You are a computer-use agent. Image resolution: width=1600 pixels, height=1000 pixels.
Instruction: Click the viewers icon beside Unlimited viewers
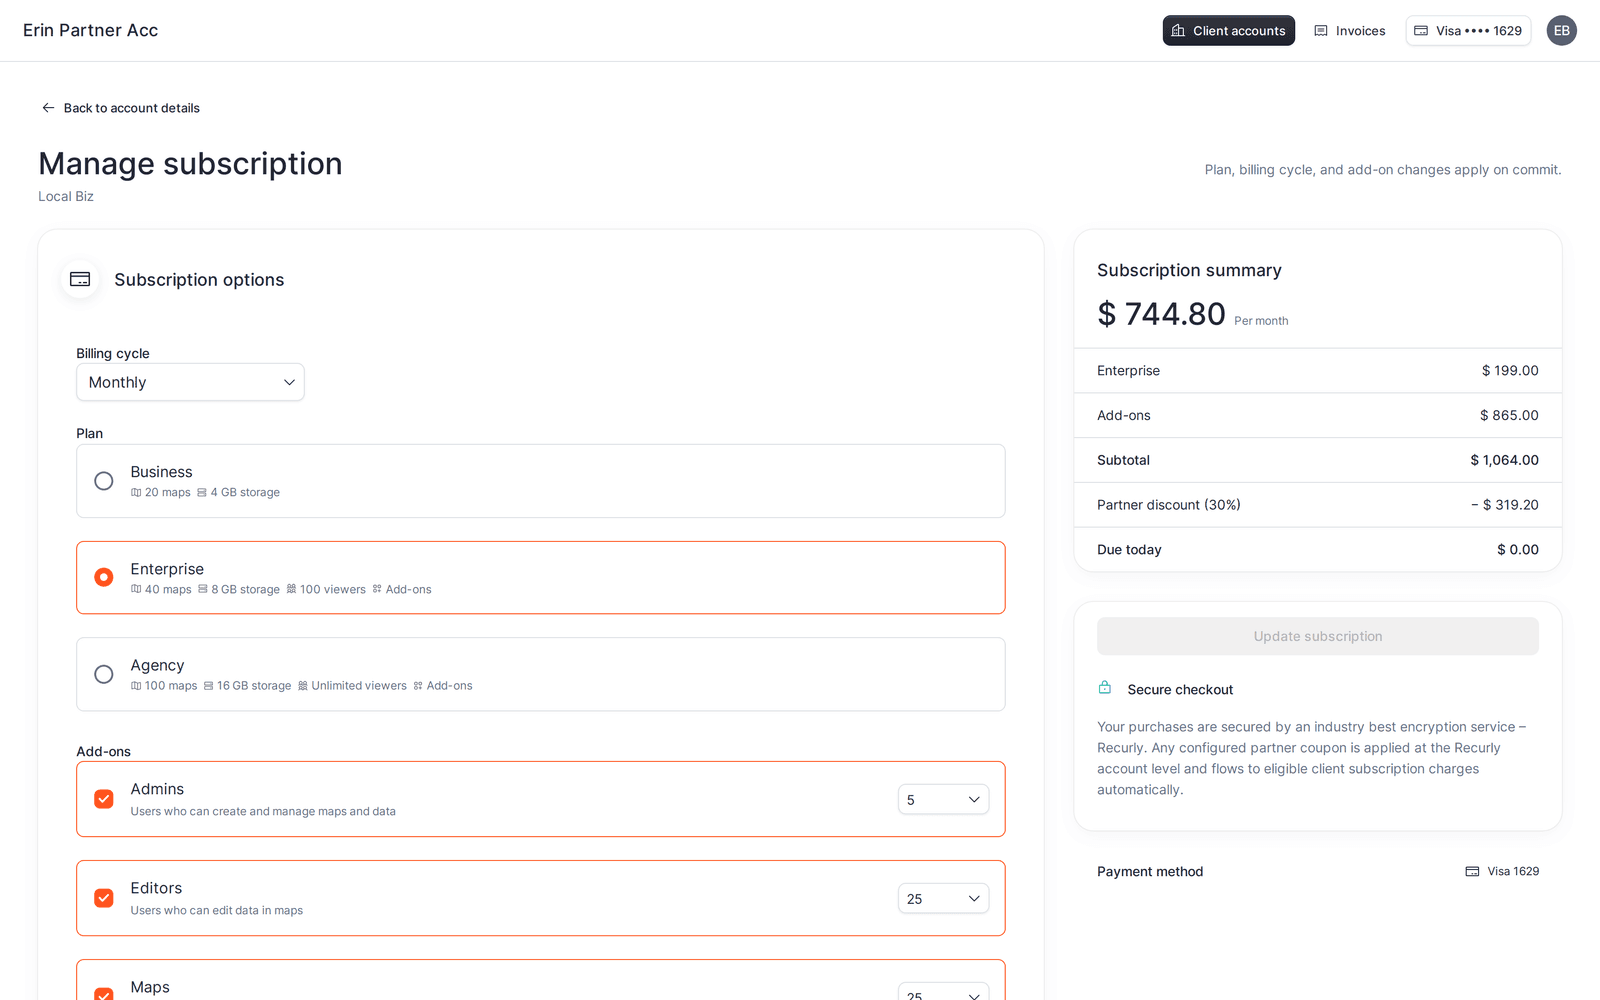click(x=303, y=686)
